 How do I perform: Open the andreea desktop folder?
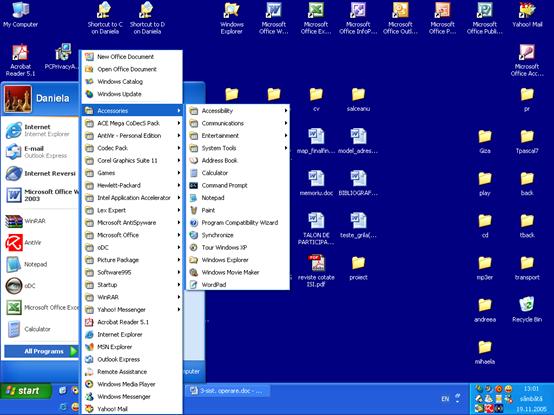[485, 310]
